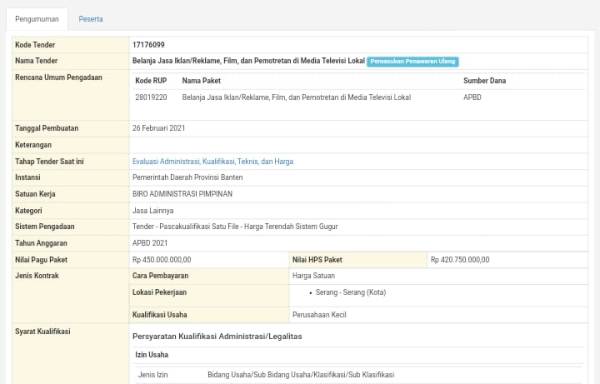This screenshot has height=384, width=600.
Task: Select the Tahap Tender Saat ini label
Action: tap(49, 161)
